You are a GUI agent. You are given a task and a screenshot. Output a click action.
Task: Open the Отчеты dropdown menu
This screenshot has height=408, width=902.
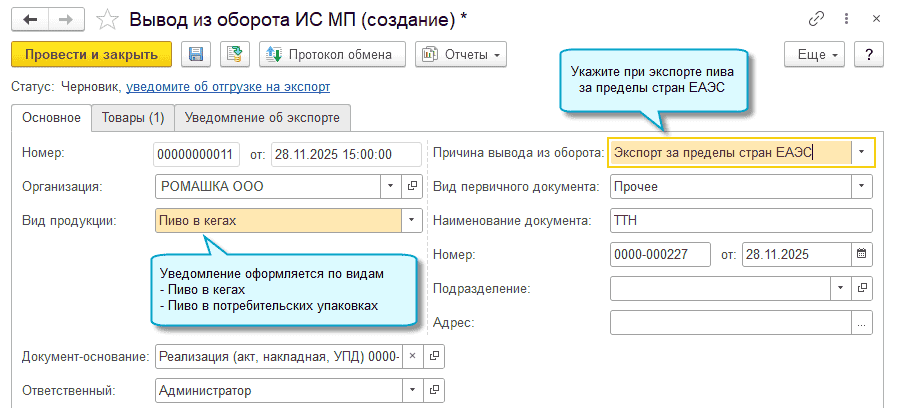460,54
